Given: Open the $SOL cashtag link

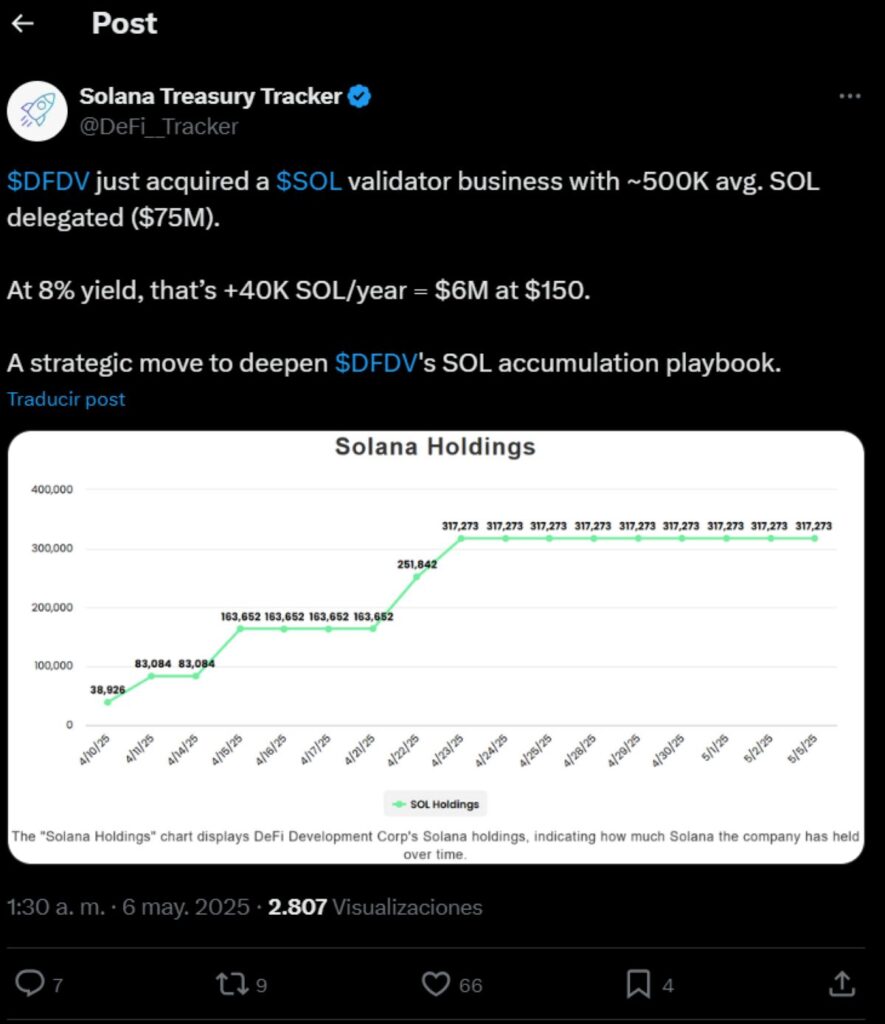Looking at the screenshot, I should coord(308,181).
